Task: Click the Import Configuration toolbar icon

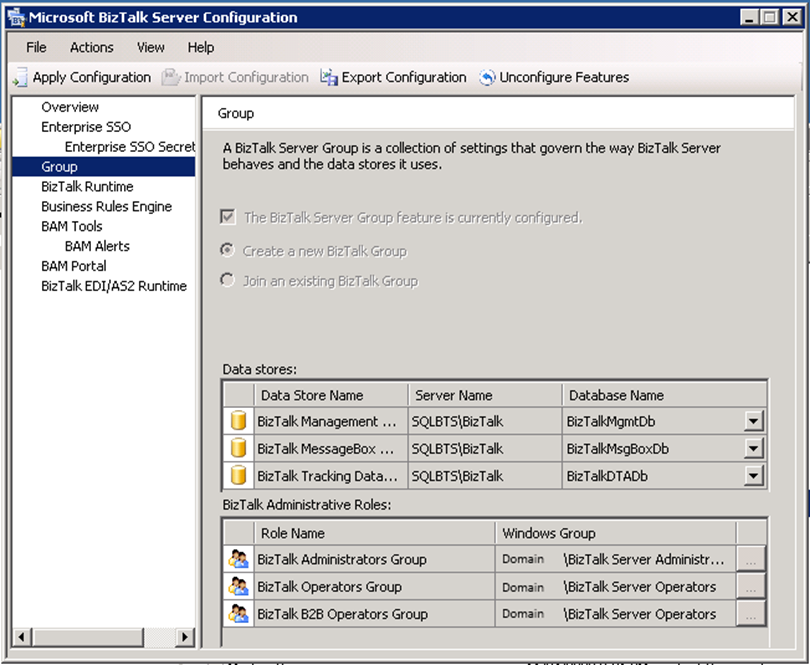Action: [170, 78]
